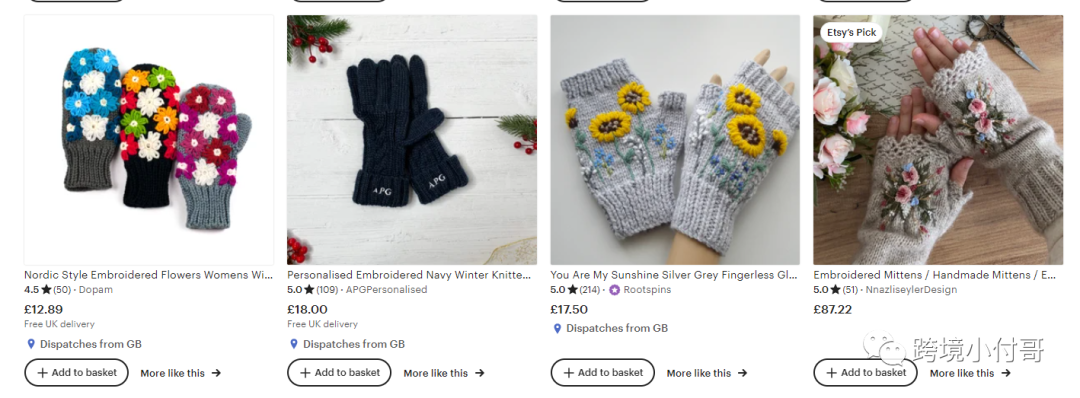Open More like this for Nordic mittens
Viewport: 1080px width, 398px height.
pos(180,373)
